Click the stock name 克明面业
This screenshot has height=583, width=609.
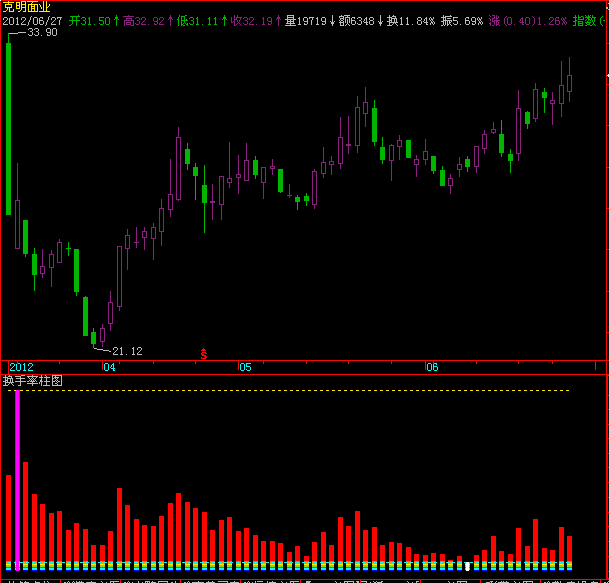pyautogui.click(x=26, y=7)
